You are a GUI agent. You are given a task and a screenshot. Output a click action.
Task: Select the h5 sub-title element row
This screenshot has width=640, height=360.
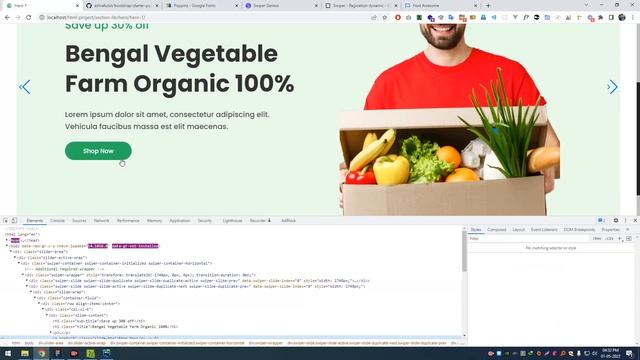pyautogui.click(x=99, y=321)
